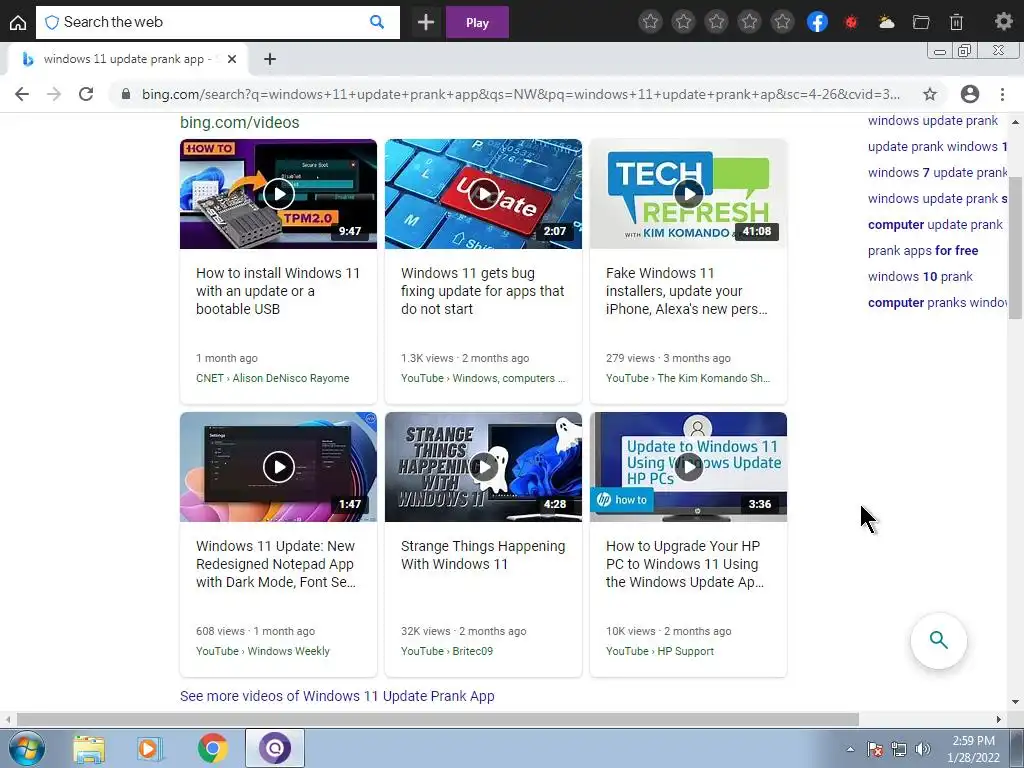The width and height of the screenshot is (1024, 768).
Task: Select related search 'prank apps for free'
Action: coord(923,251)
